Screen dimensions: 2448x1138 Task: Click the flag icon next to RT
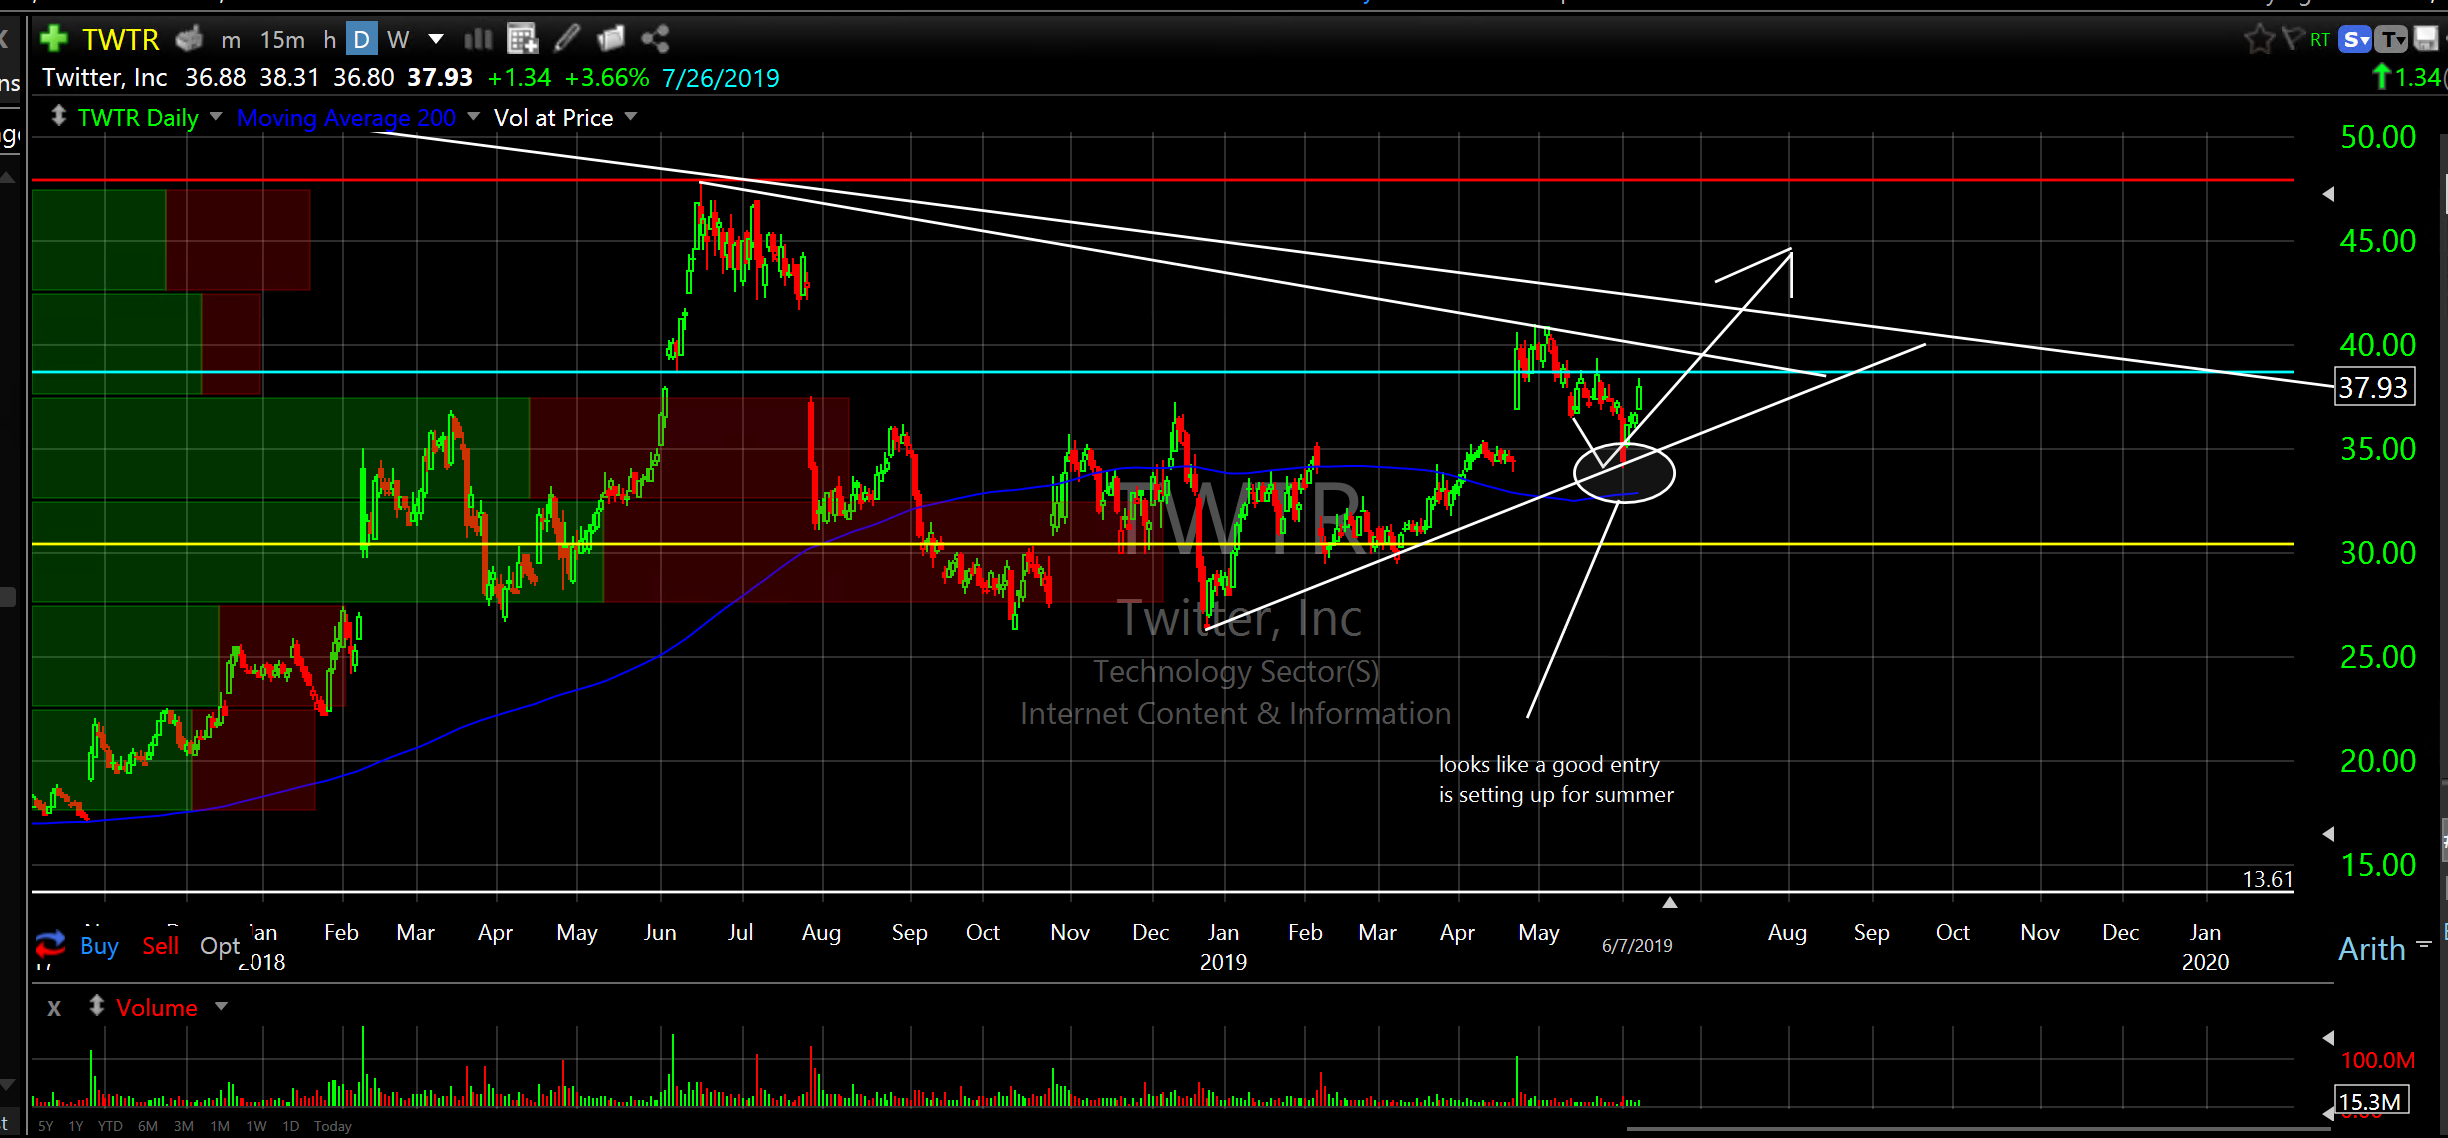[x=2292, y=39]
